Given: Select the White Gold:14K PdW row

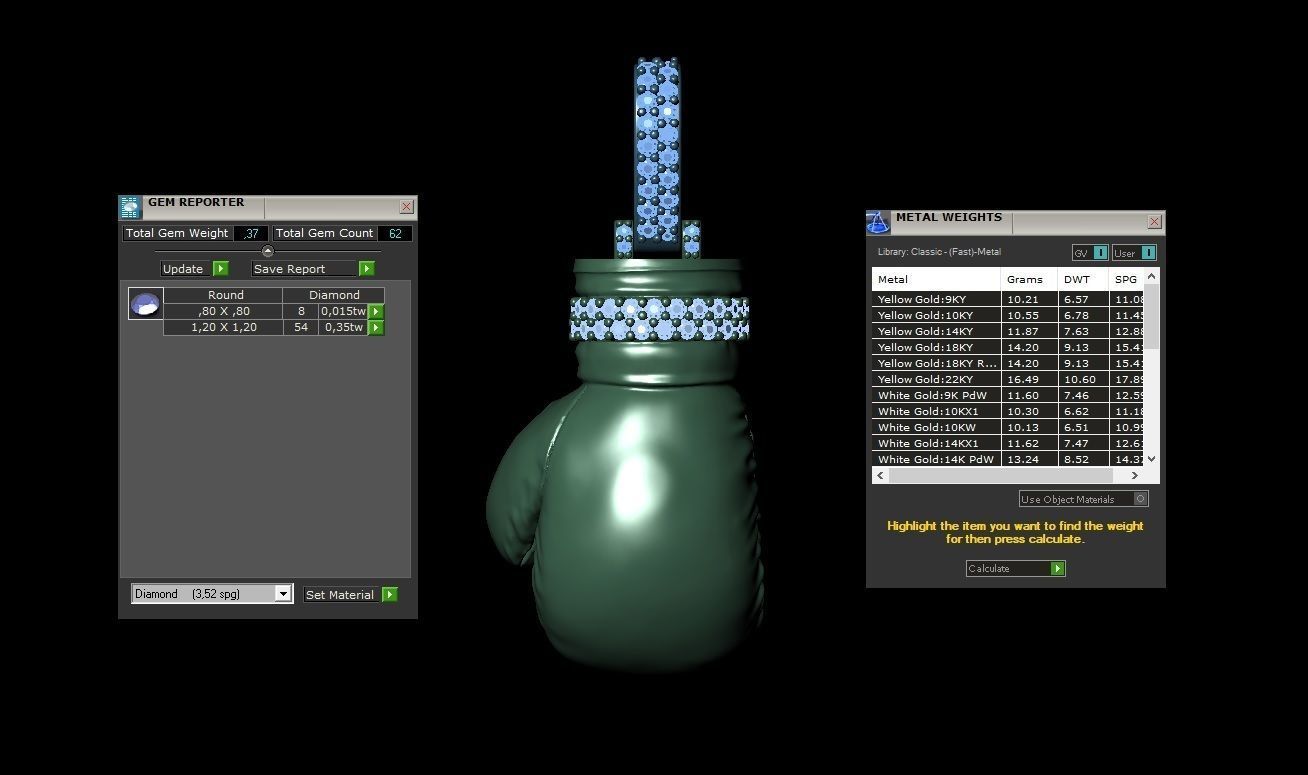Looking at the screenshot, I should point(1008,459).
